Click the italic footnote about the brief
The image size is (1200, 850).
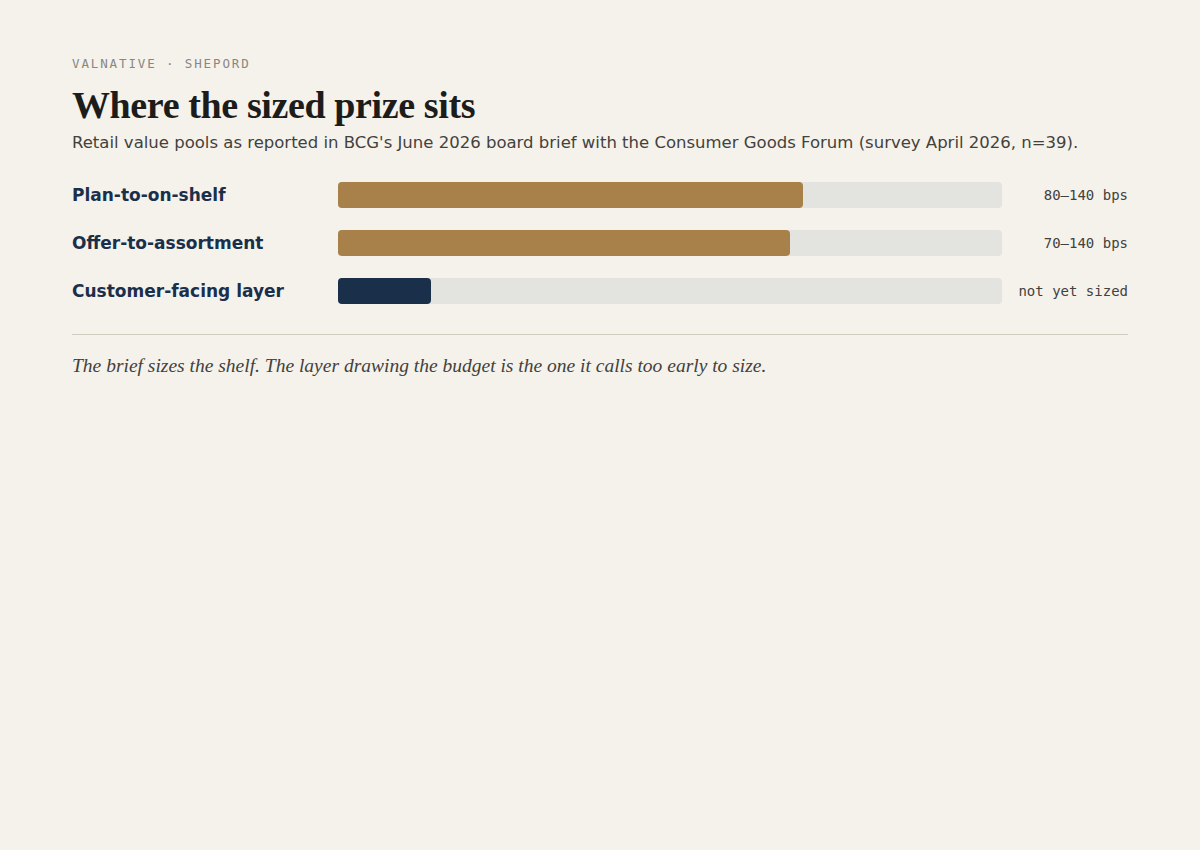(419, 366)
